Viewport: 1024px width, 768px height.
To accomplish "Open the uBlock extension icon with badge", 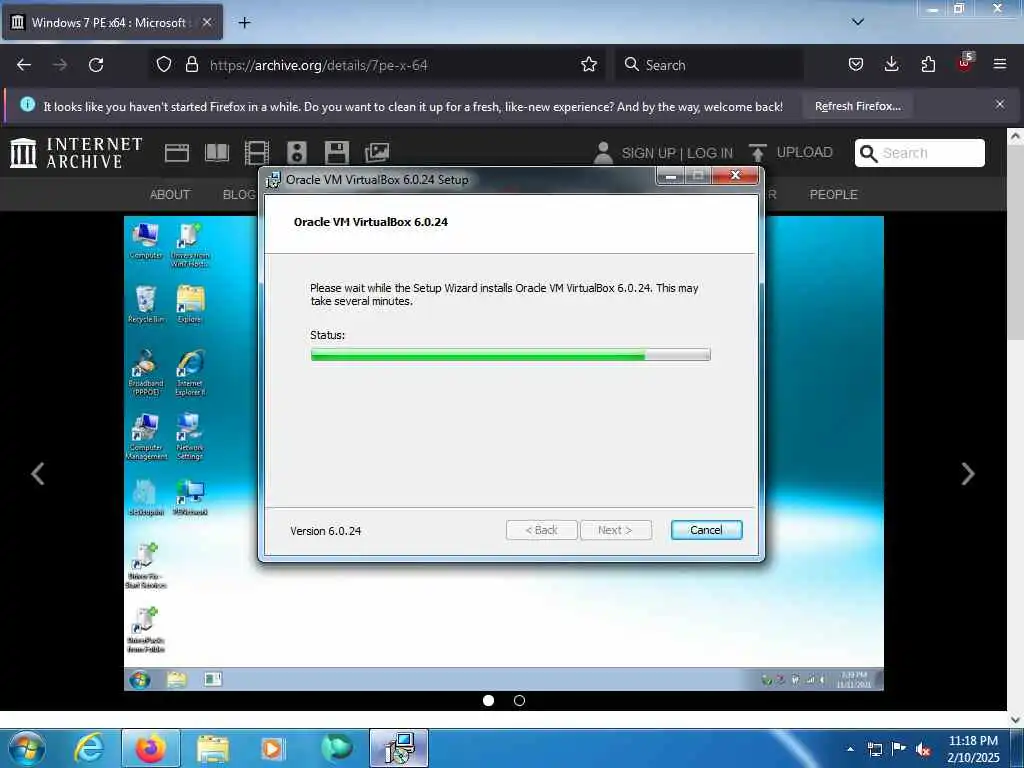I will tap(965, 63).
